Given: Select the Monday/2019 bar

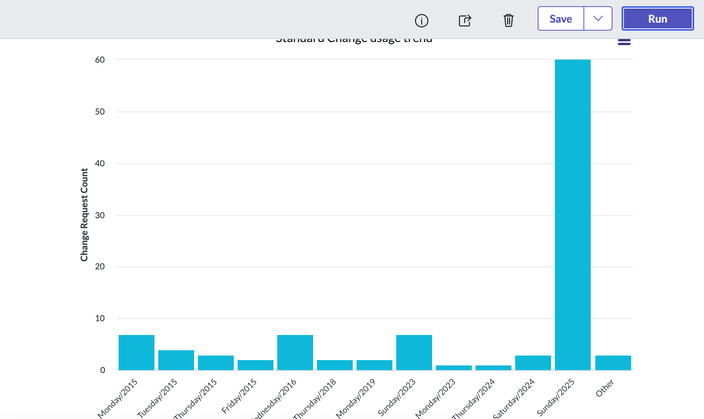Looking at the screenshot, I should 374,365.
